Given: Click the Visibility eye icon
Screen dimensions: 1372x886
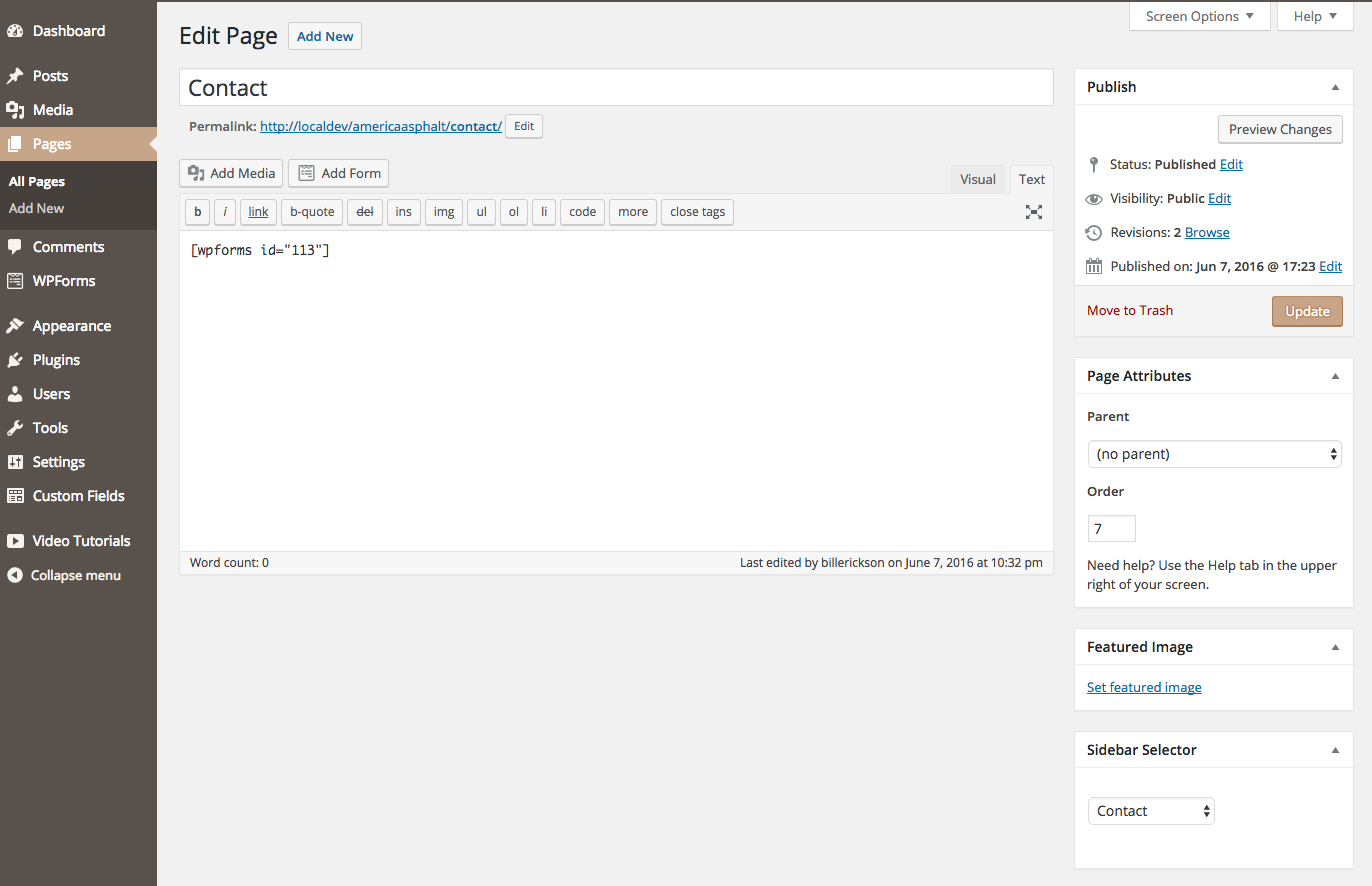Looking at the screenshot, I should coord(1094,198).
